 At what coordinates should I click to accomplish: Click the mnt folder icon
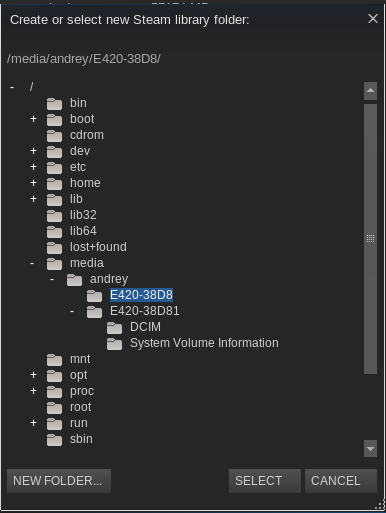pyautogui.click(x=54, y=360)
